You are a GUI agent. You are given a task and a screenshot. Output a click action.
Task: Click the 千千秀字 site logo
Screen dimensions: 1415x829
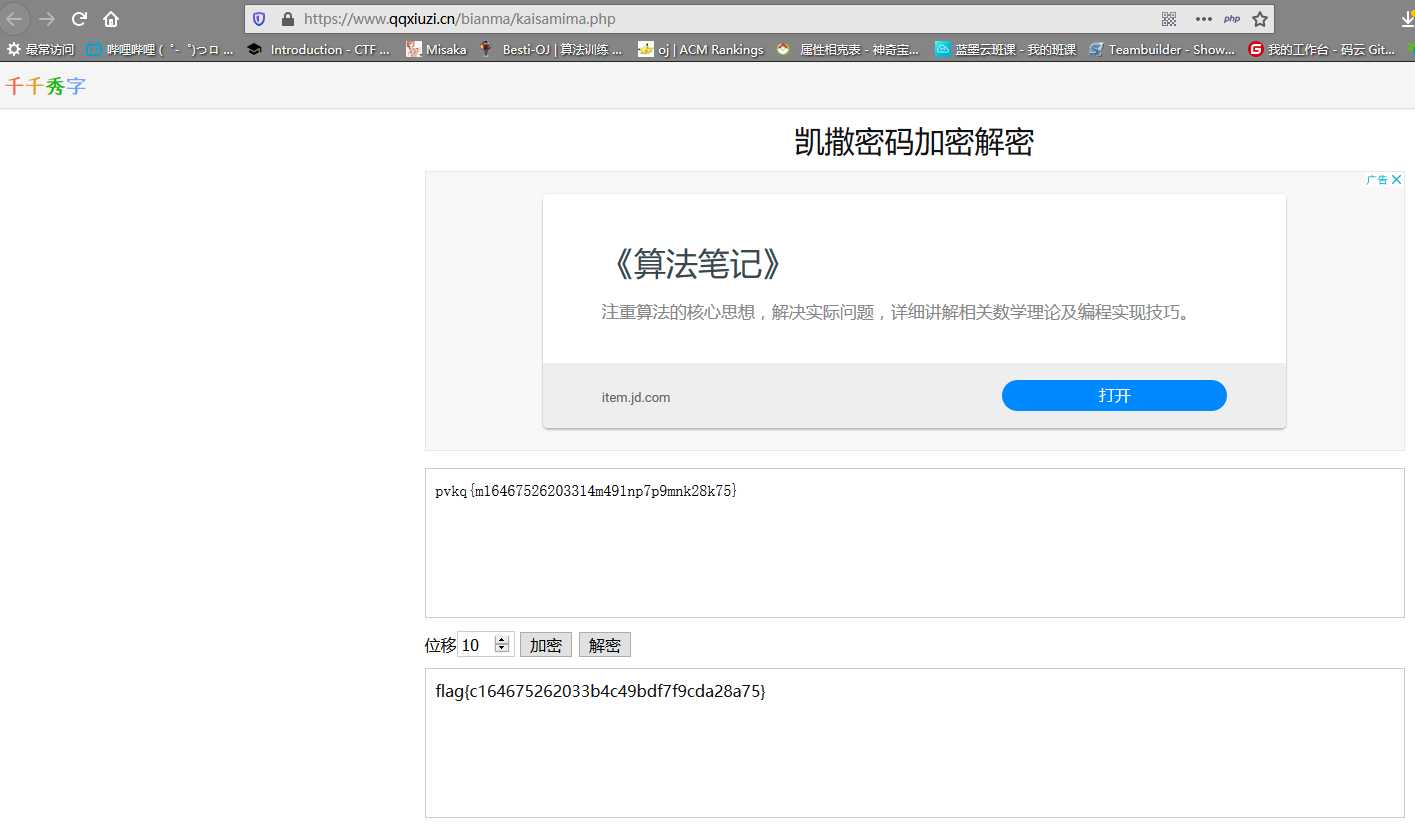46,87
